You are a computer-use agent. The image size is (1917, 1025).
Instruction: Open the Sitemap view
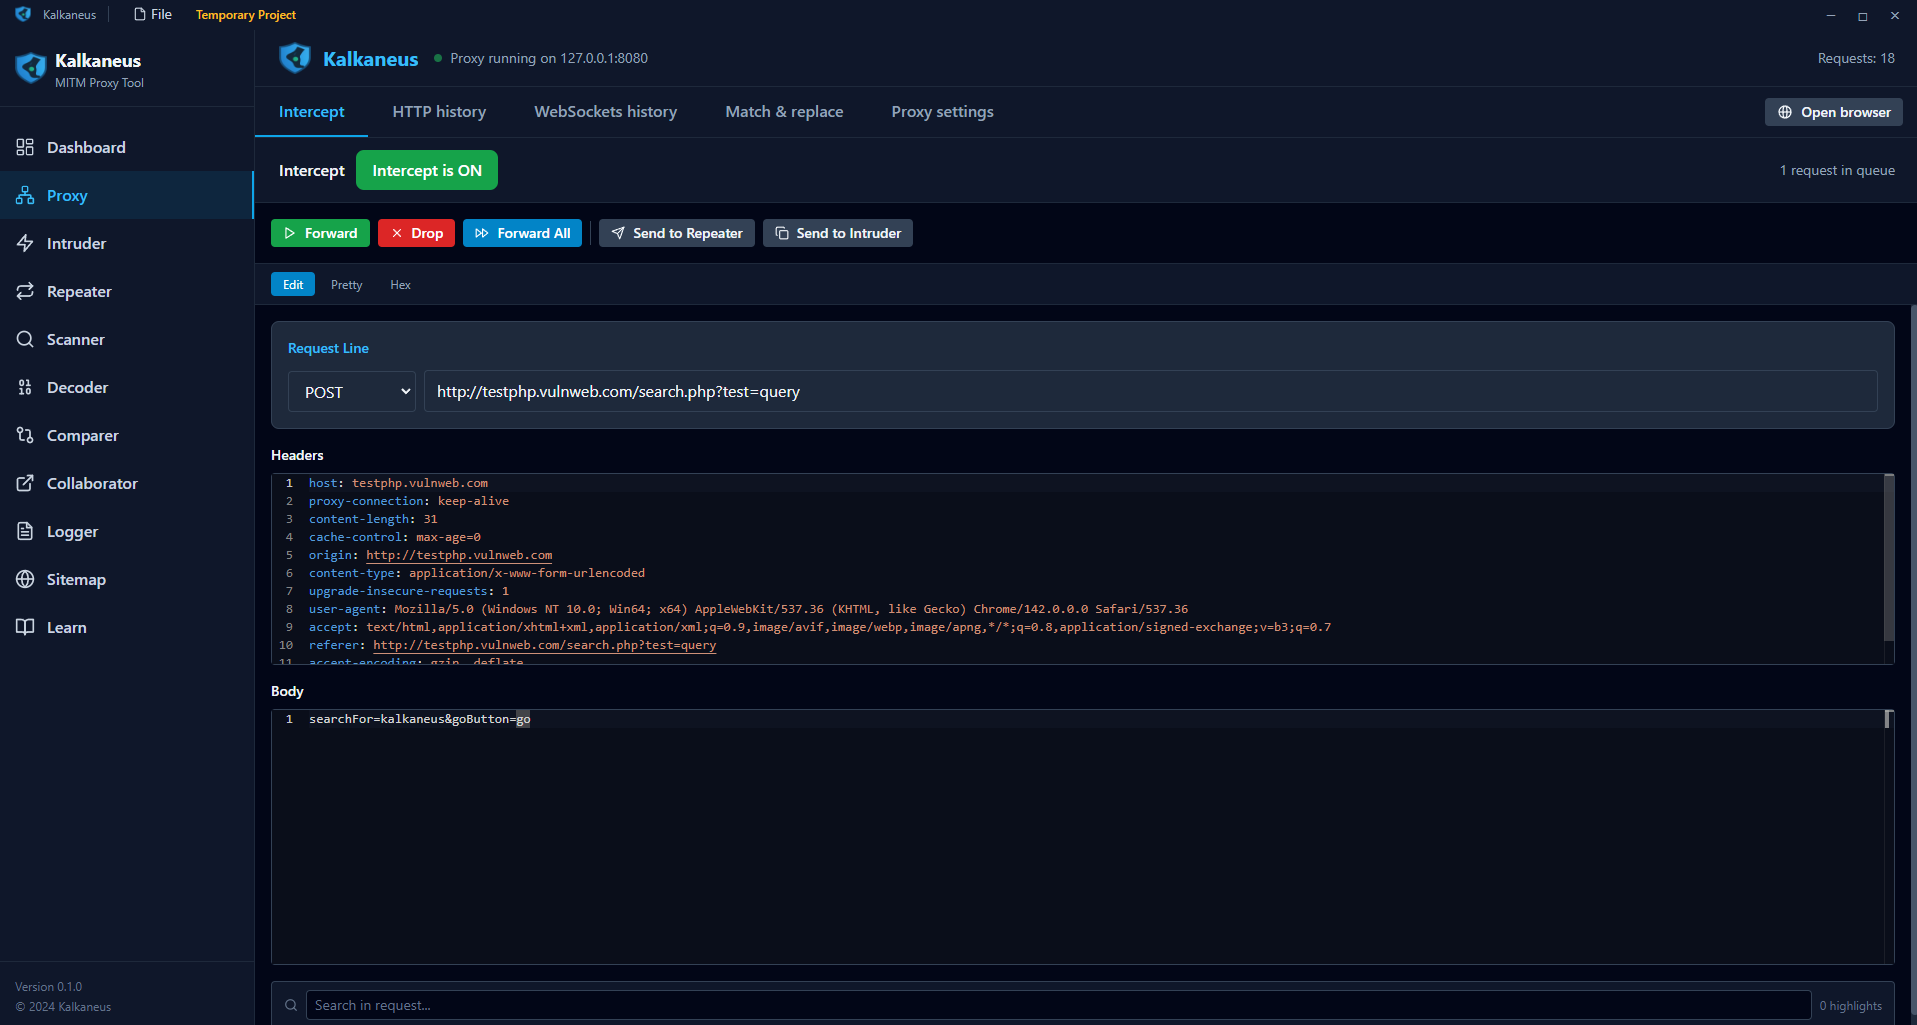tap(76, 579)
